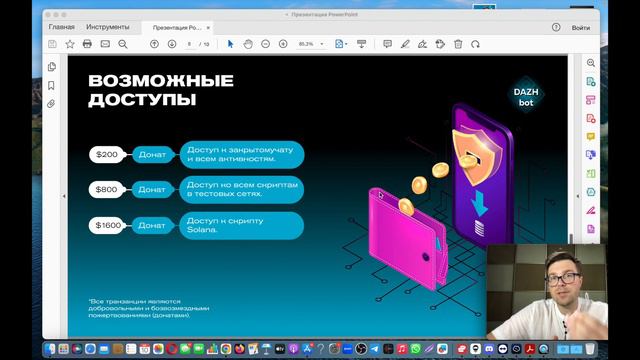Screen dimensions: 640x360
Task: Click the page number input field
Action: click(x=189, y=44)
